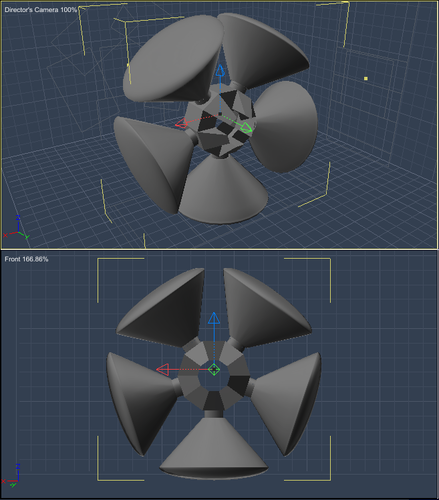Click blue Z-axis arrow in Director's Camera view
The image size is (439, 500).
coord(220,71)
